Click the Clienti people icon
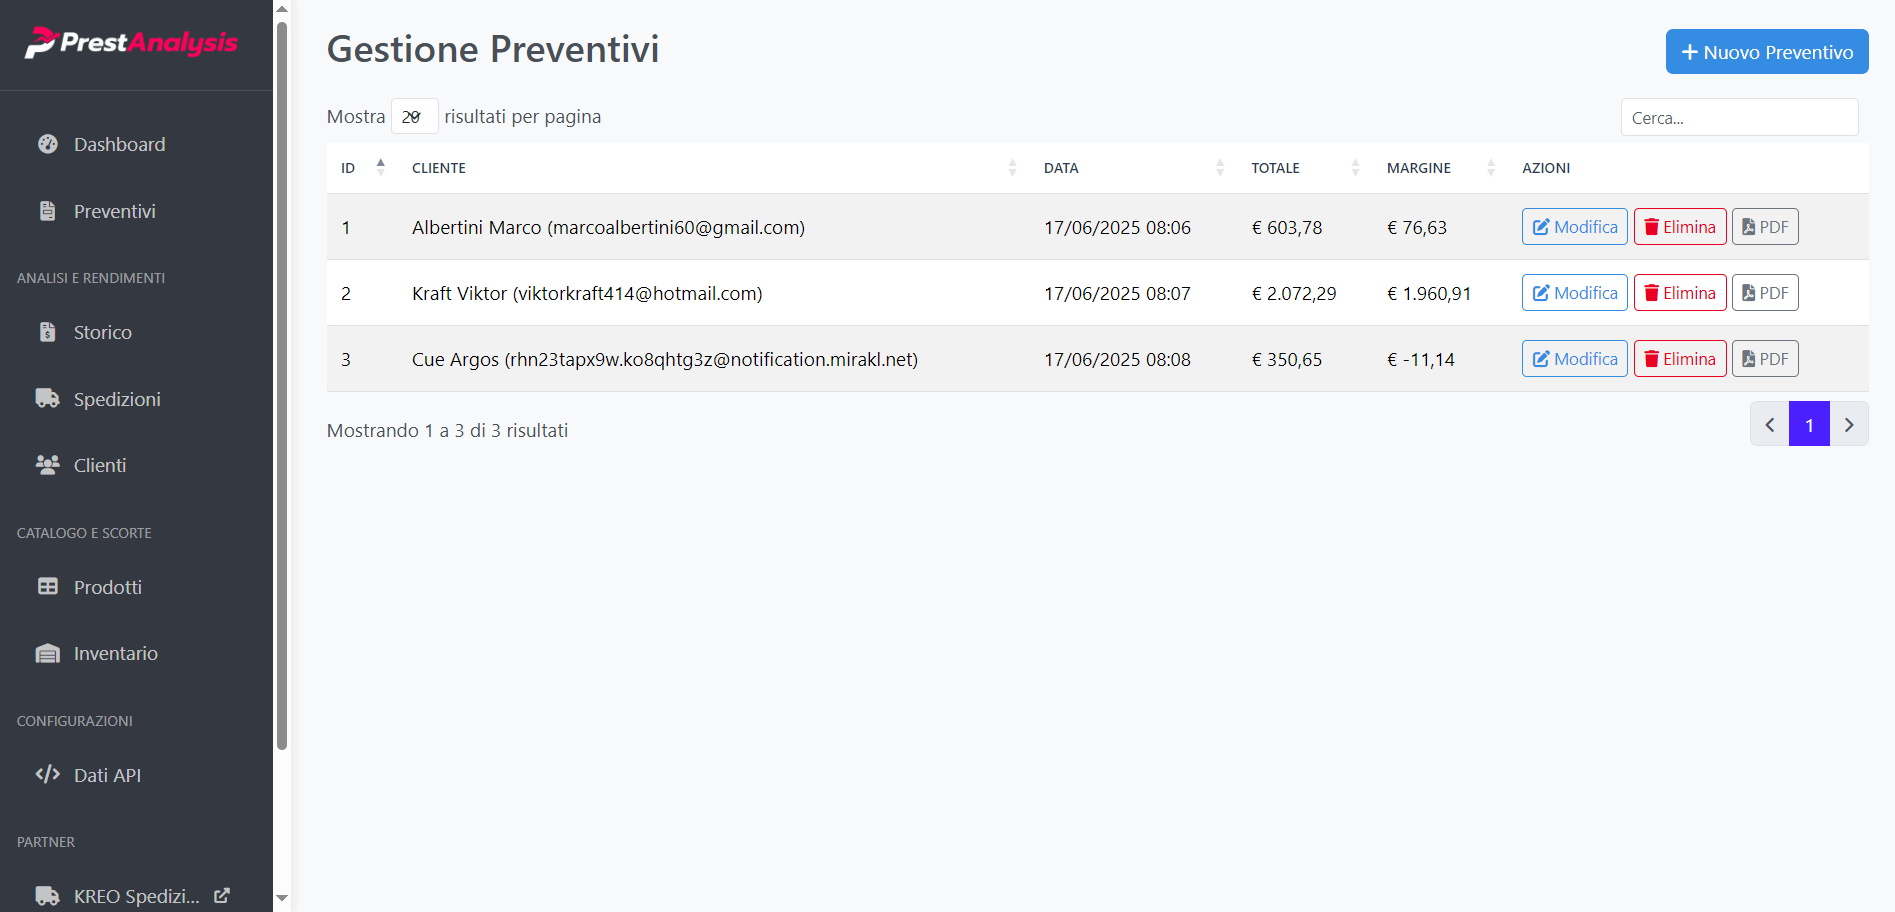 click(48, 465)
